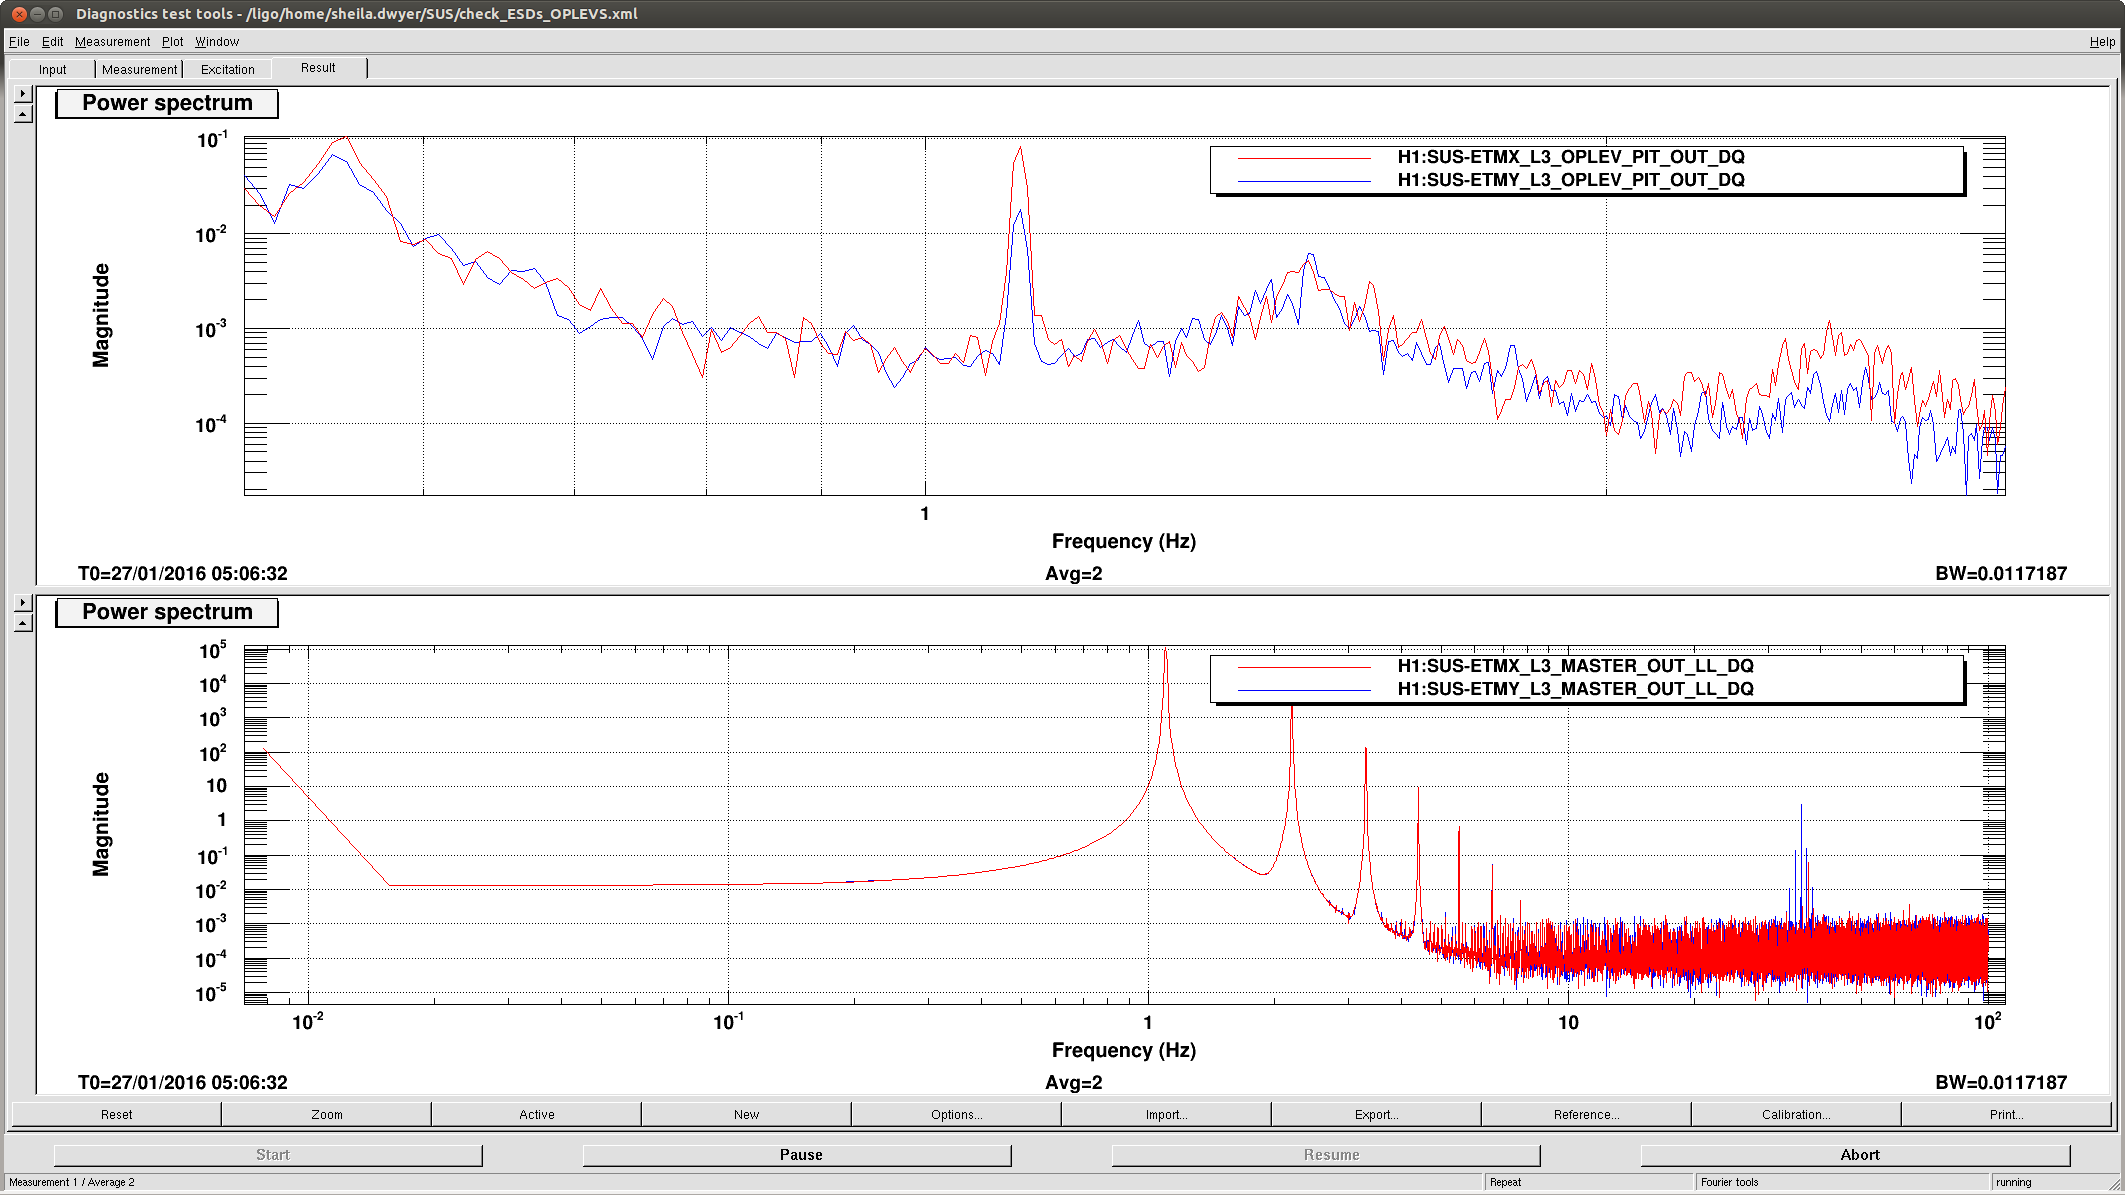2125x1195 pixels.
Task: Click the Export... button
Action: tap(1376, 1114)
